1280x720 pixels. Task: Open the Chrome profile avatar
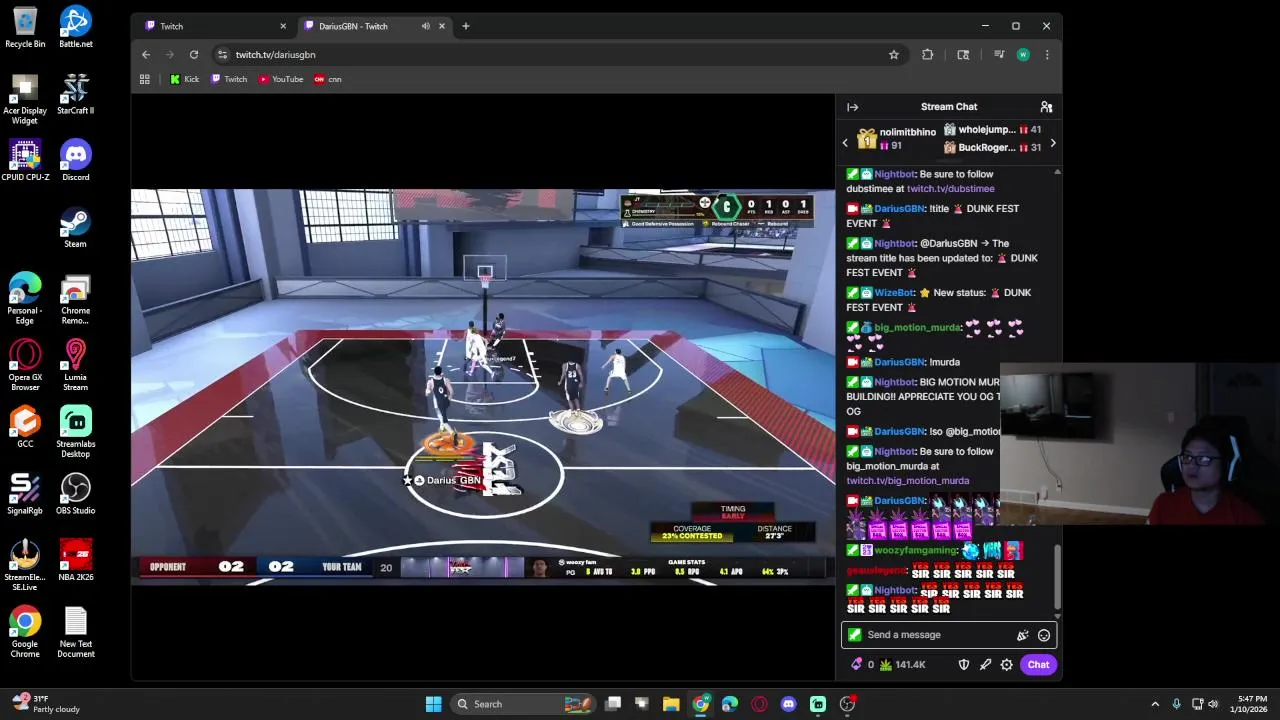(1023, 55)
